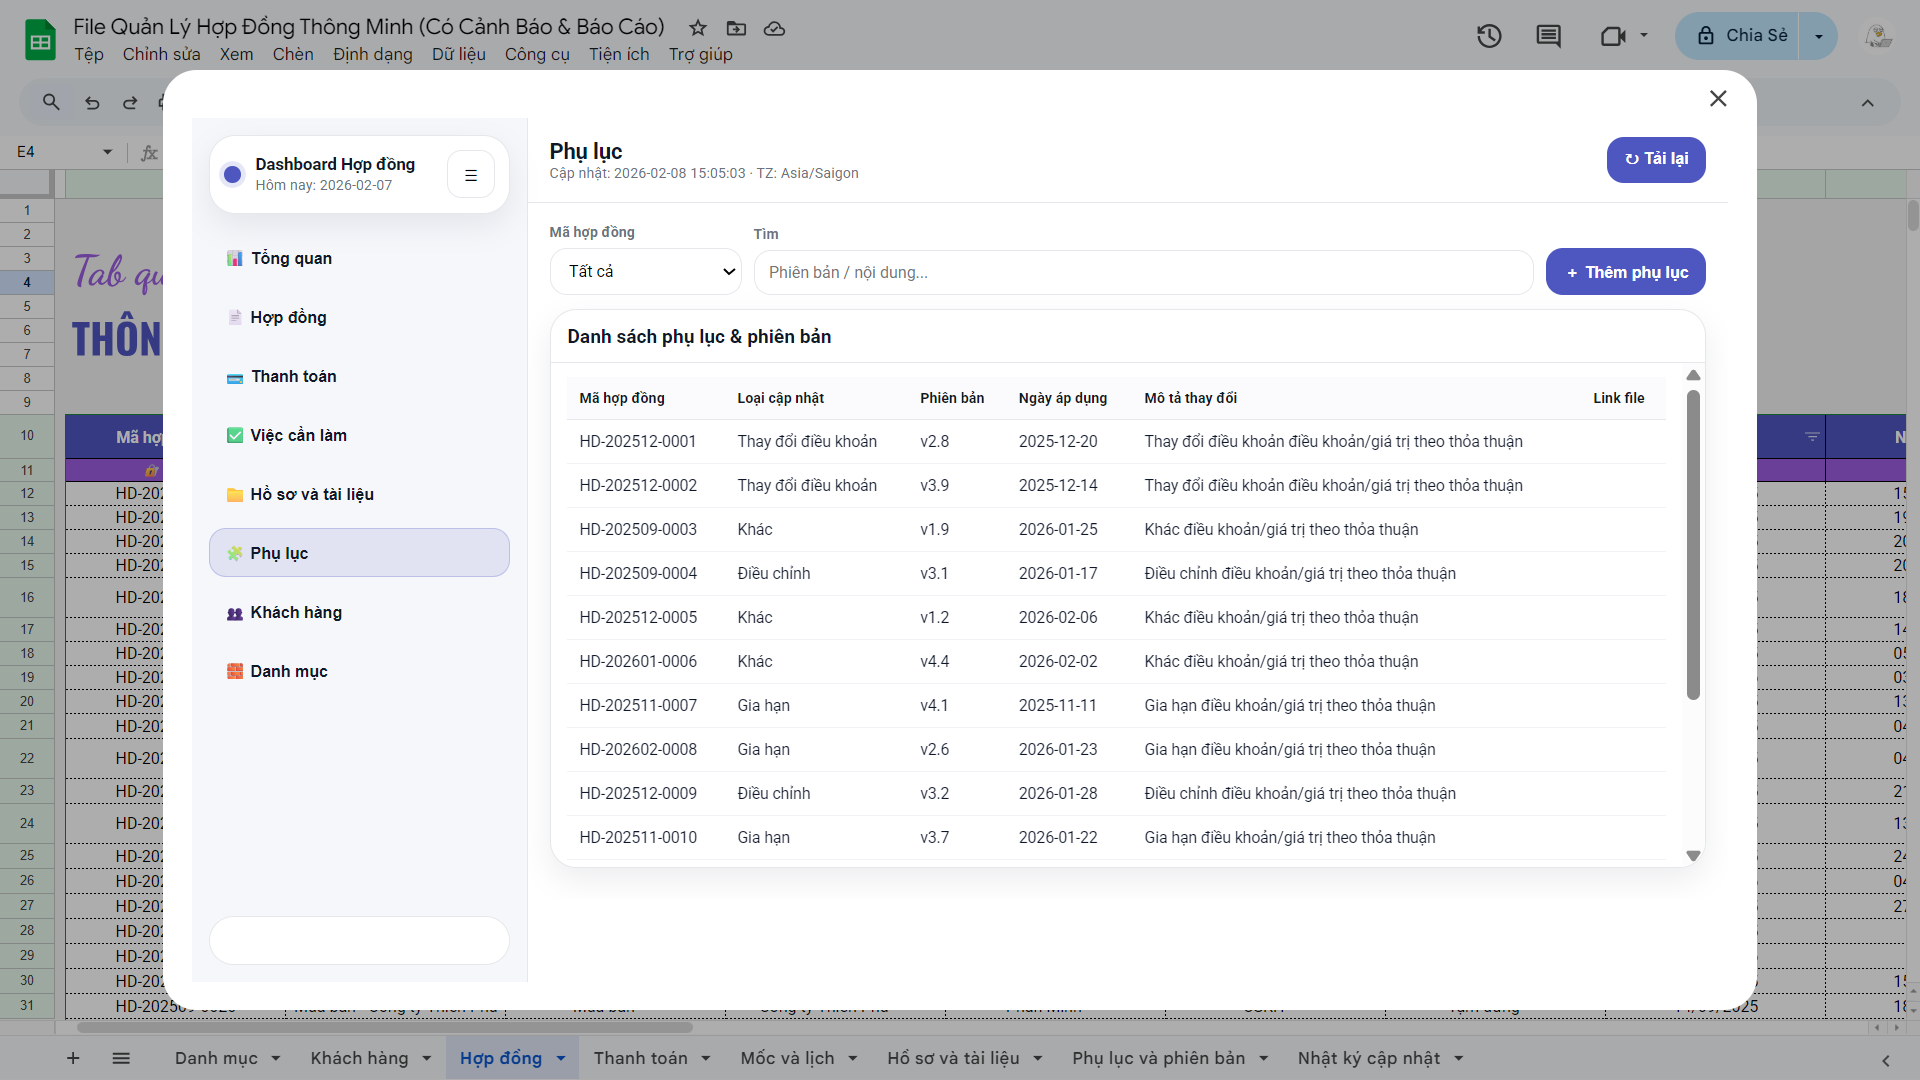This screenshot has height=1080, width=1920.
Task: Click the undo arrow icon
Action: tap(92, 102)
